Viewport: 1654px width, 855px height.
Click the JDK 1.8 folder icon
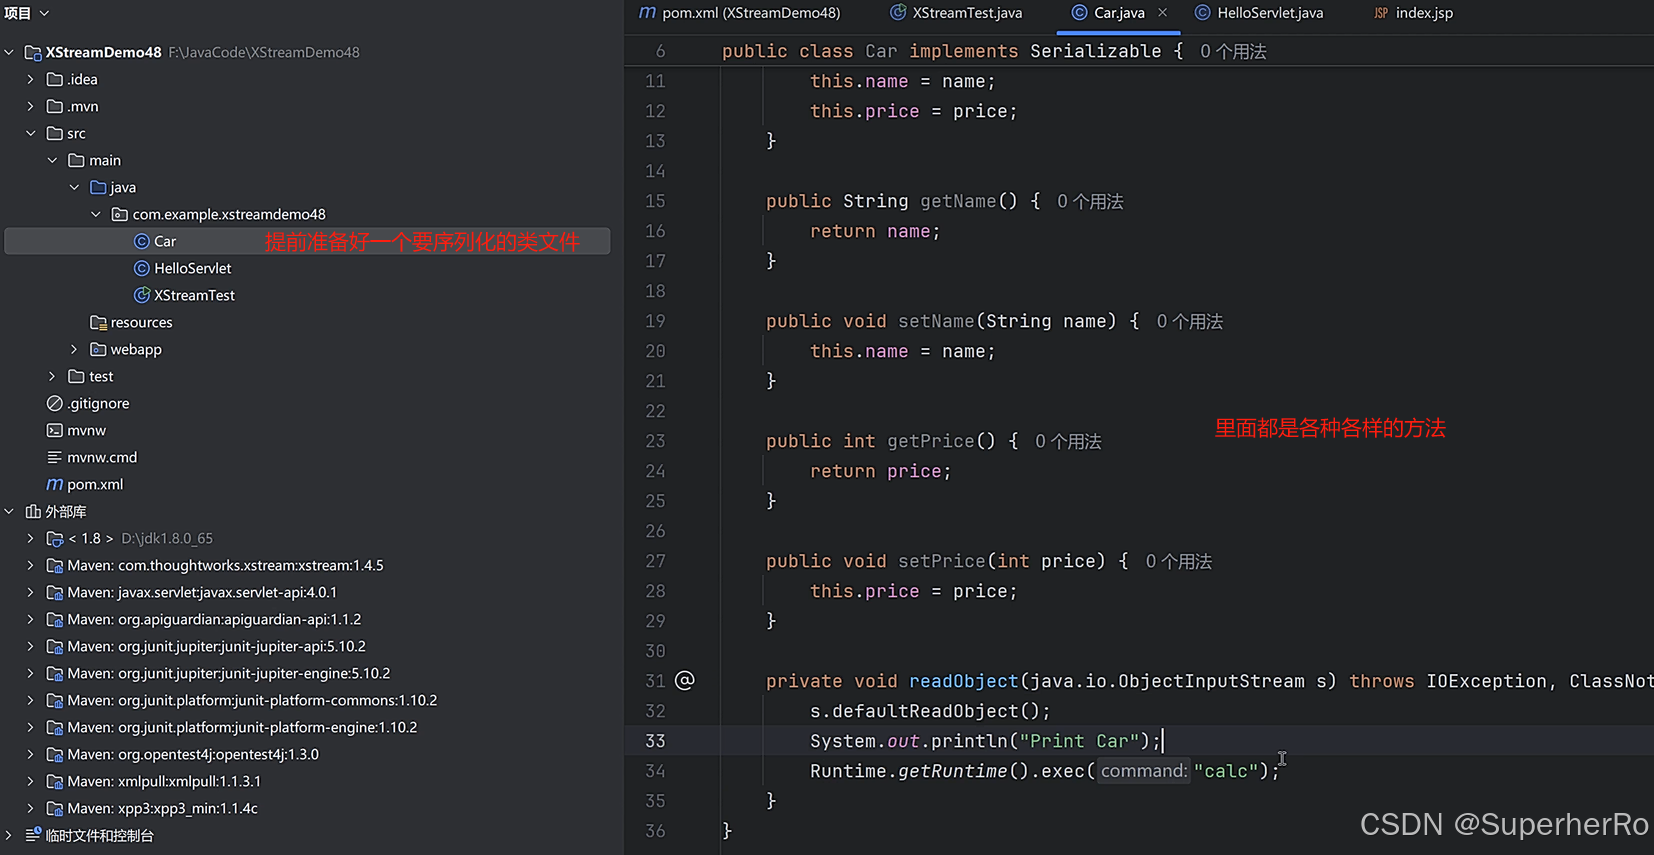[55, 538]
